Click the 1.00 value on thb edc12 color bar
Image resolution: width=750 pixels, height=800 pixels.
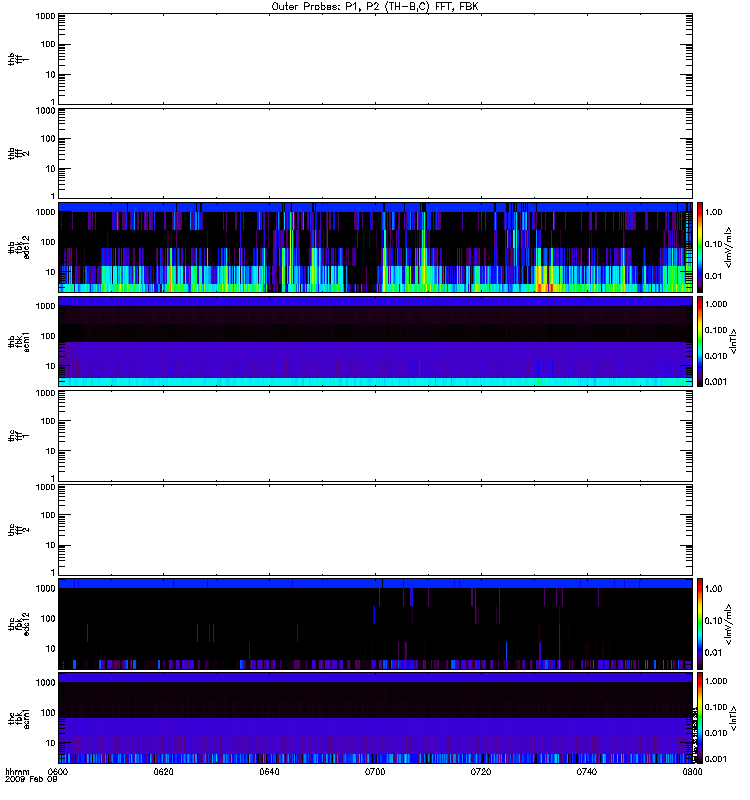tap(714, 212)
